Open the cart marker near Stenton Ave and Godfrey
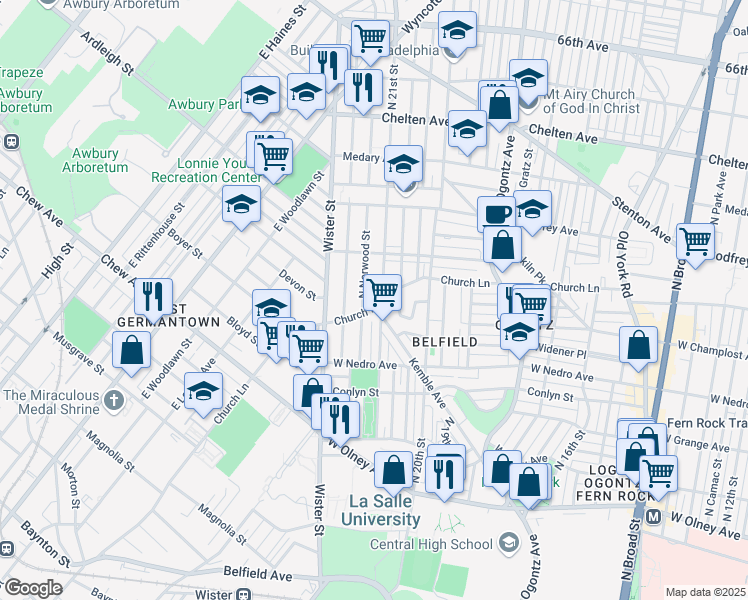This screenshot has width=748, height=600. tap(696, 243)
